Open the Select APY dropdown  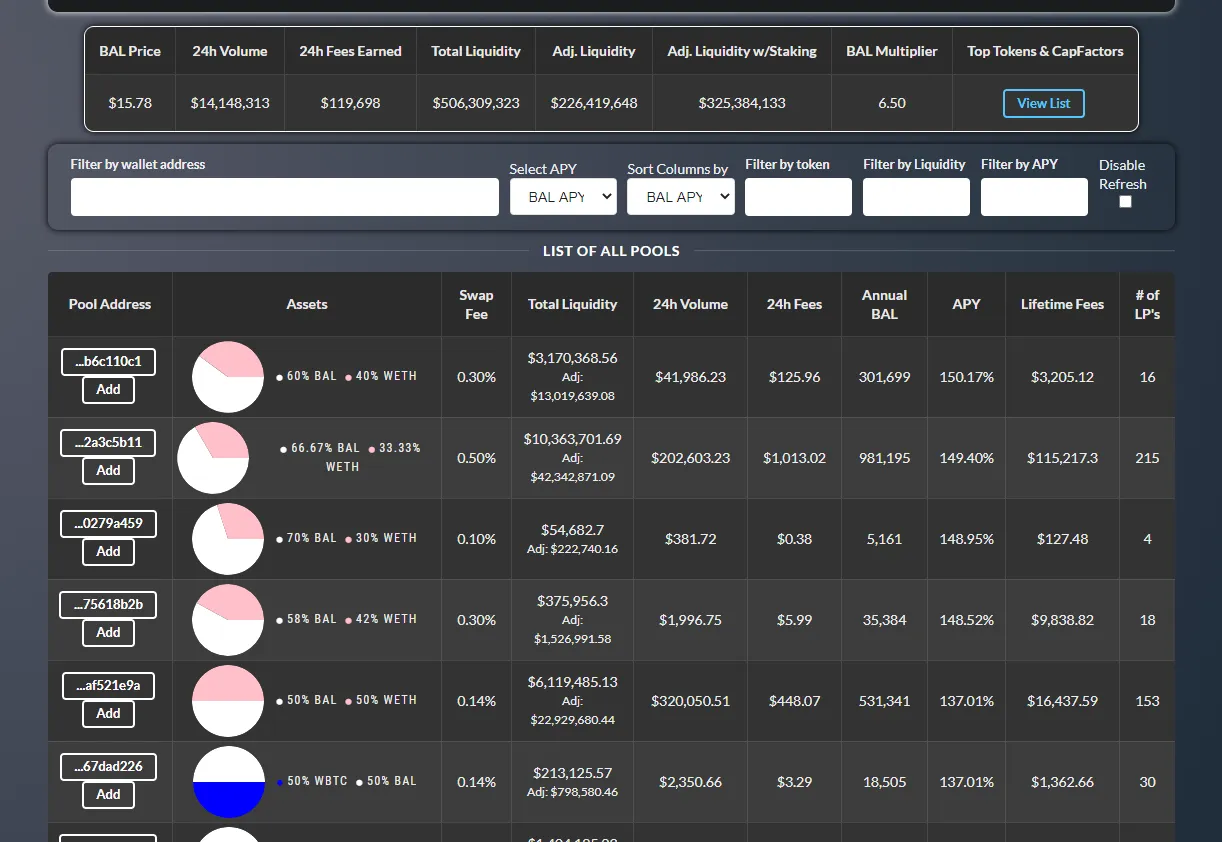tap(563, 197)
